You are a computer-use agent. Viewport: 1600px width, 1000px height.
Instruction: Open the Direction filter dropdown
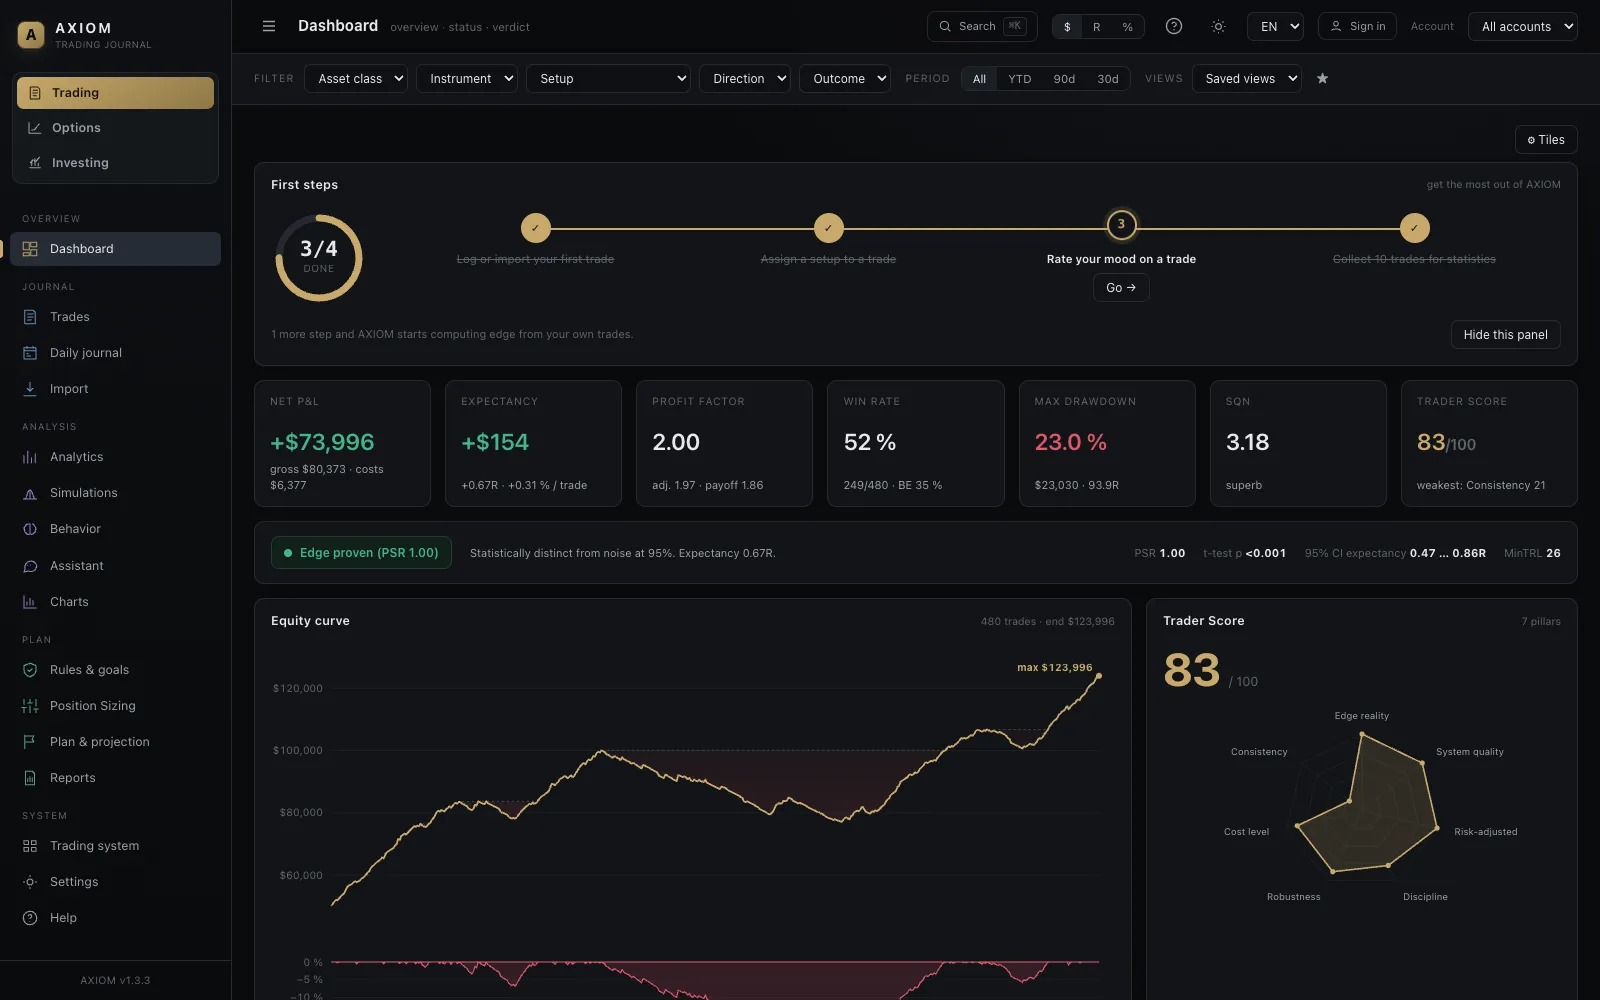tap(745, 79)
